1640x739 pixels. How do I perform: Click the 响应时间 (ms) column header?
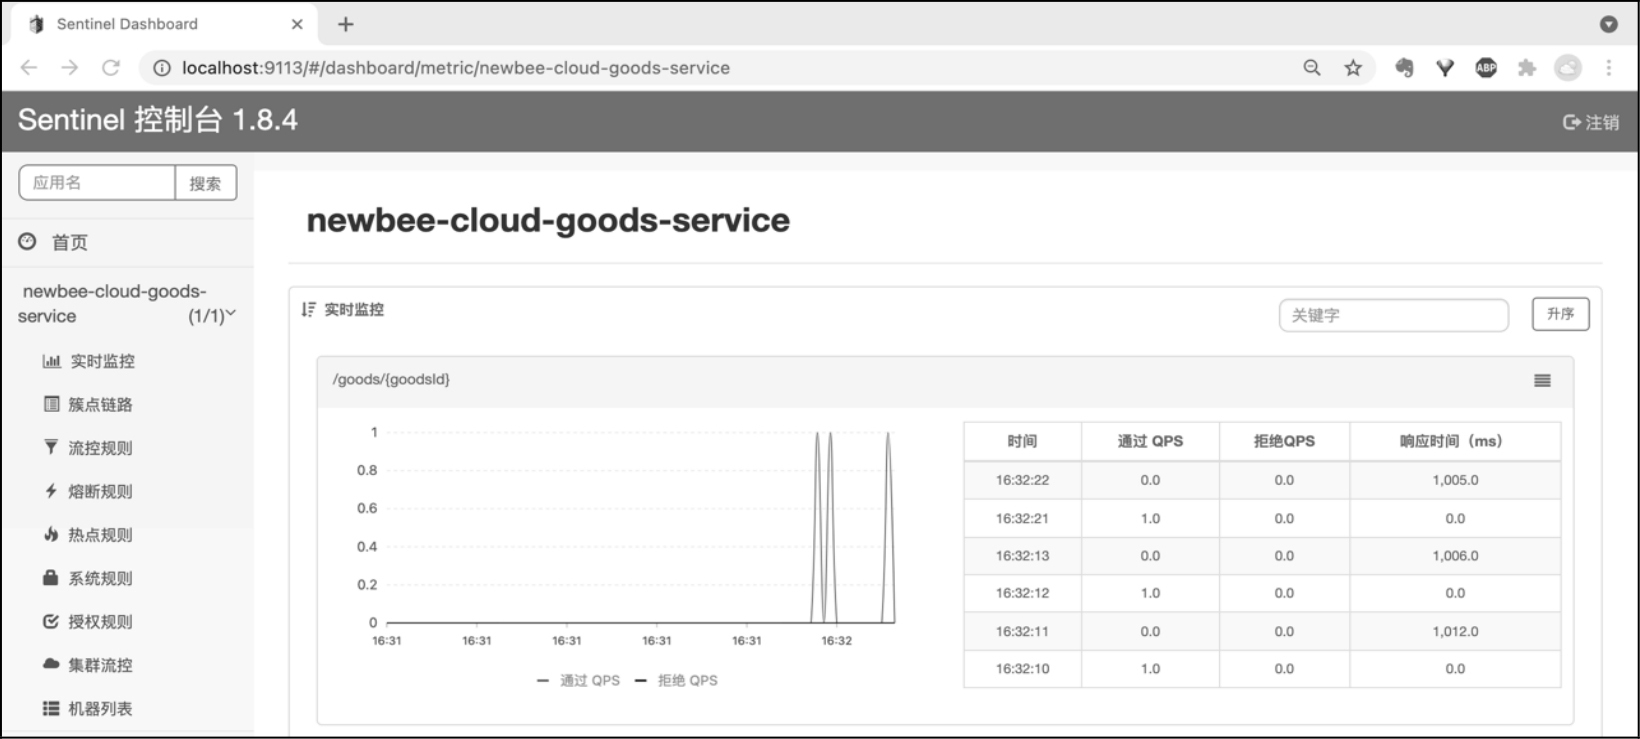[x=1455, y=441]
